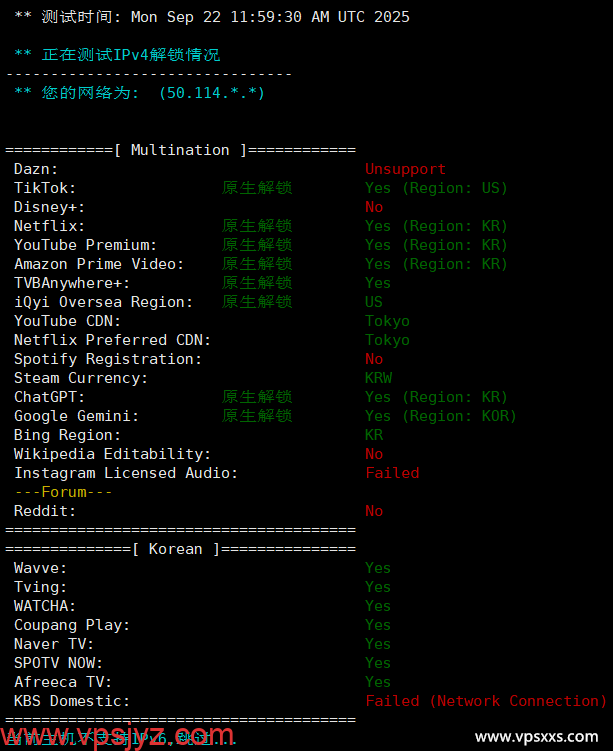Select the Coupang Play Yes result
This screenshot has width=613, height=751.
(x=378, y=625)
